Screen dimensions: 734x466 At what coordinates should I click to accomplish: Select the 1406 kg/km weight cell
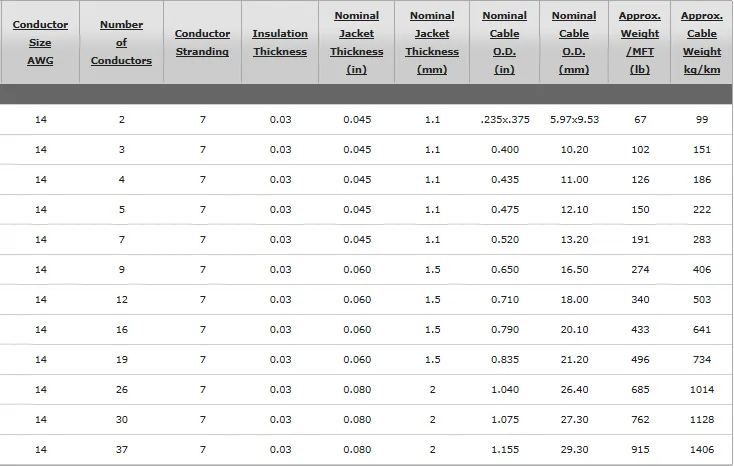[x=702, y=450]
